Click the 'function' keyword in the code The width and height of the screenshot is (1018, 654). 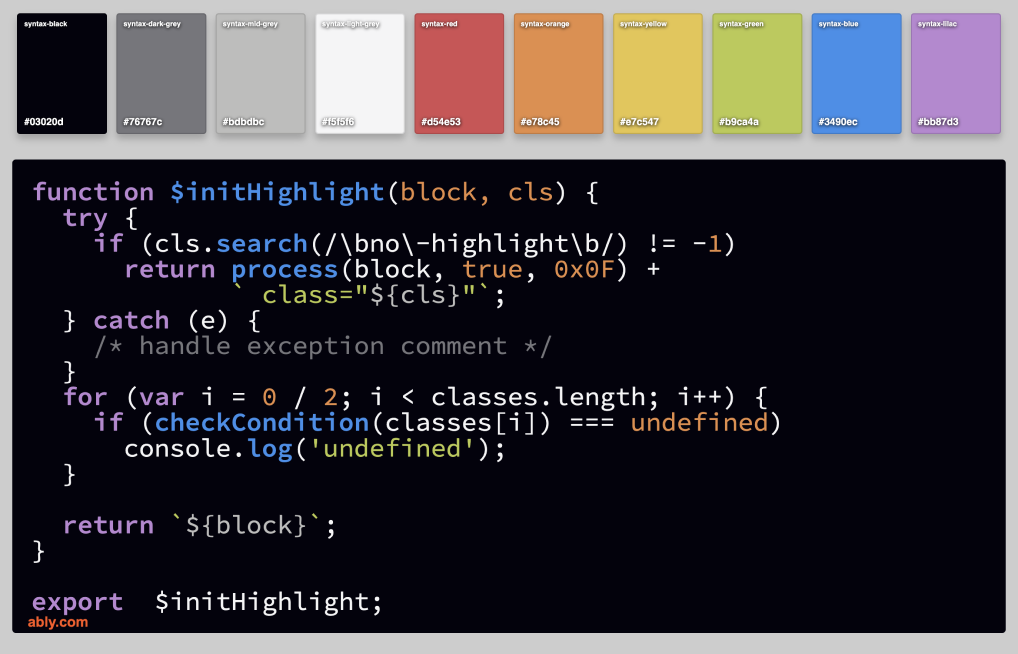93,192
